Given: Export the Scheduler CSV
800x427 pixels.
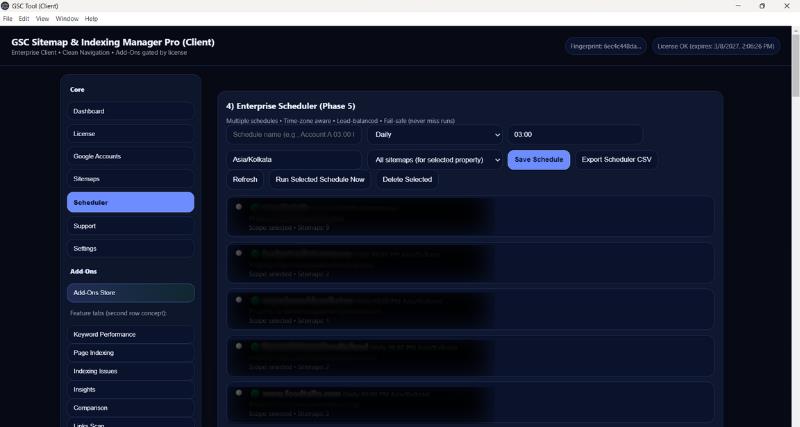Looking at the screenshot, I should point(616,159).
